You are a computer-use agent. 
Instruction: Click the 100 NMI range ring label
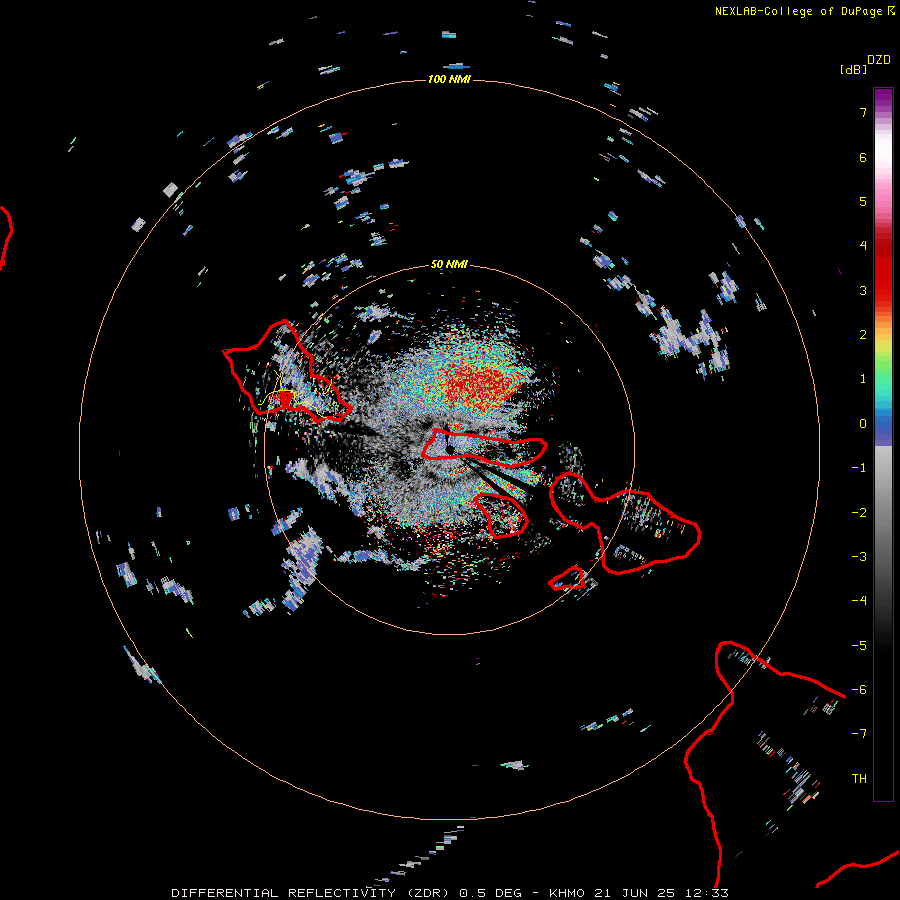pos(449,79)
